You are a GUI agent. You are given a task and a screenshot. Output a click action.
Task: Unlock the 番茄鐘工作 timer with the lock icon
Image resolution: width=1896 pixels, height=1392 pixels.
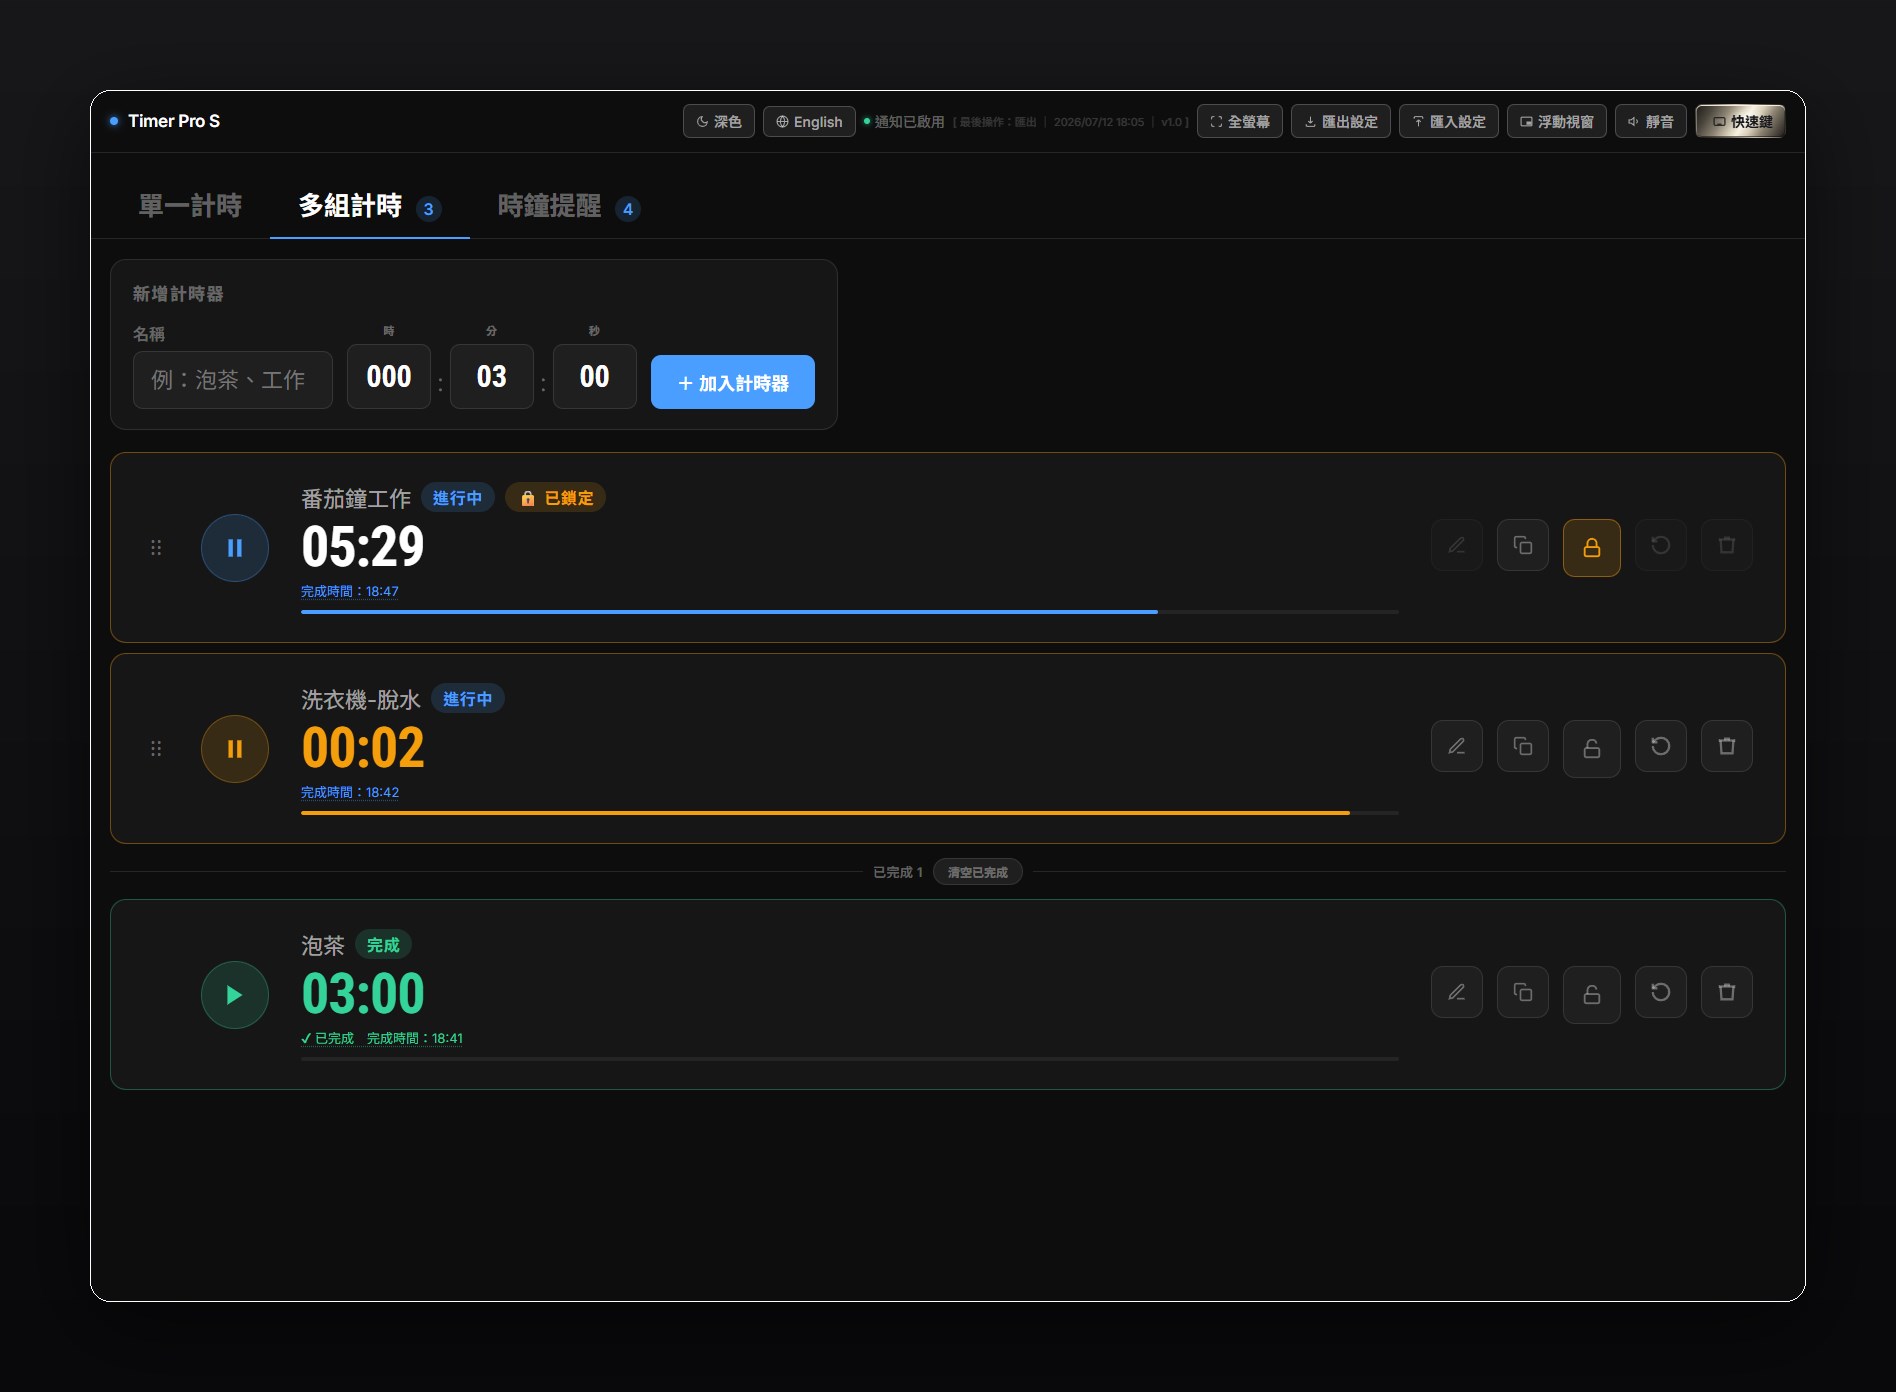[1592, 548]
